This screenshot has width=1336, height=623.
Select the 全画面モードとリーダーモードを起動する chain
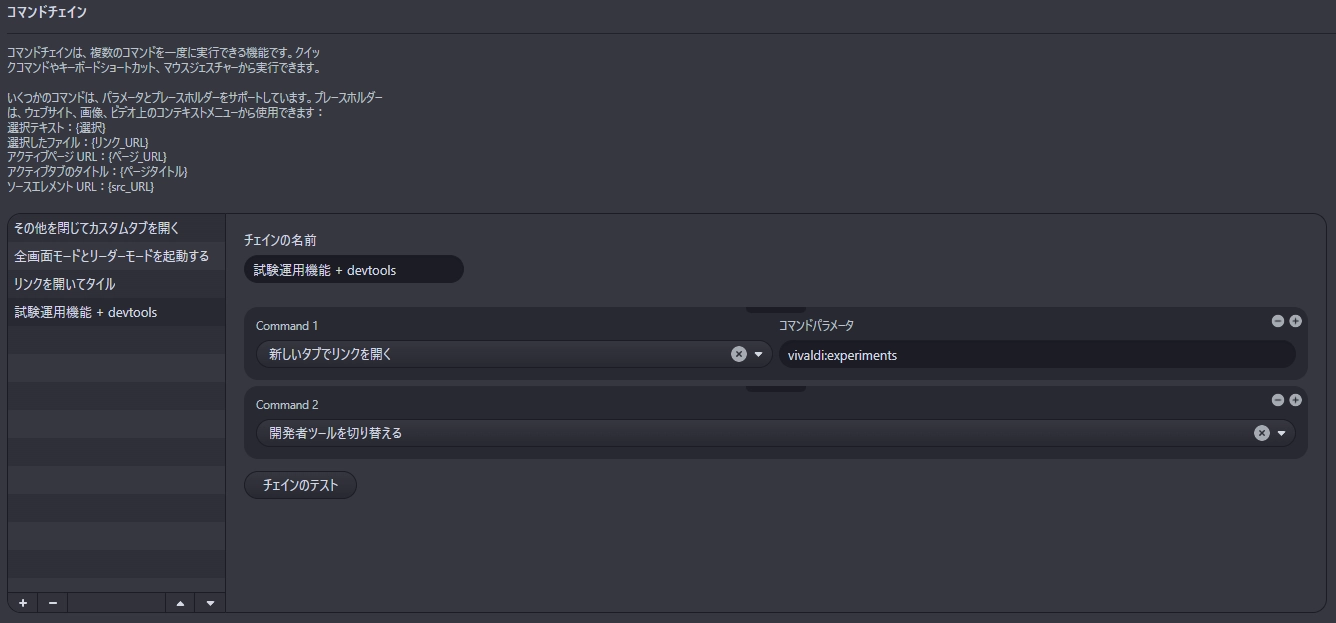click(x=117, y=256)
